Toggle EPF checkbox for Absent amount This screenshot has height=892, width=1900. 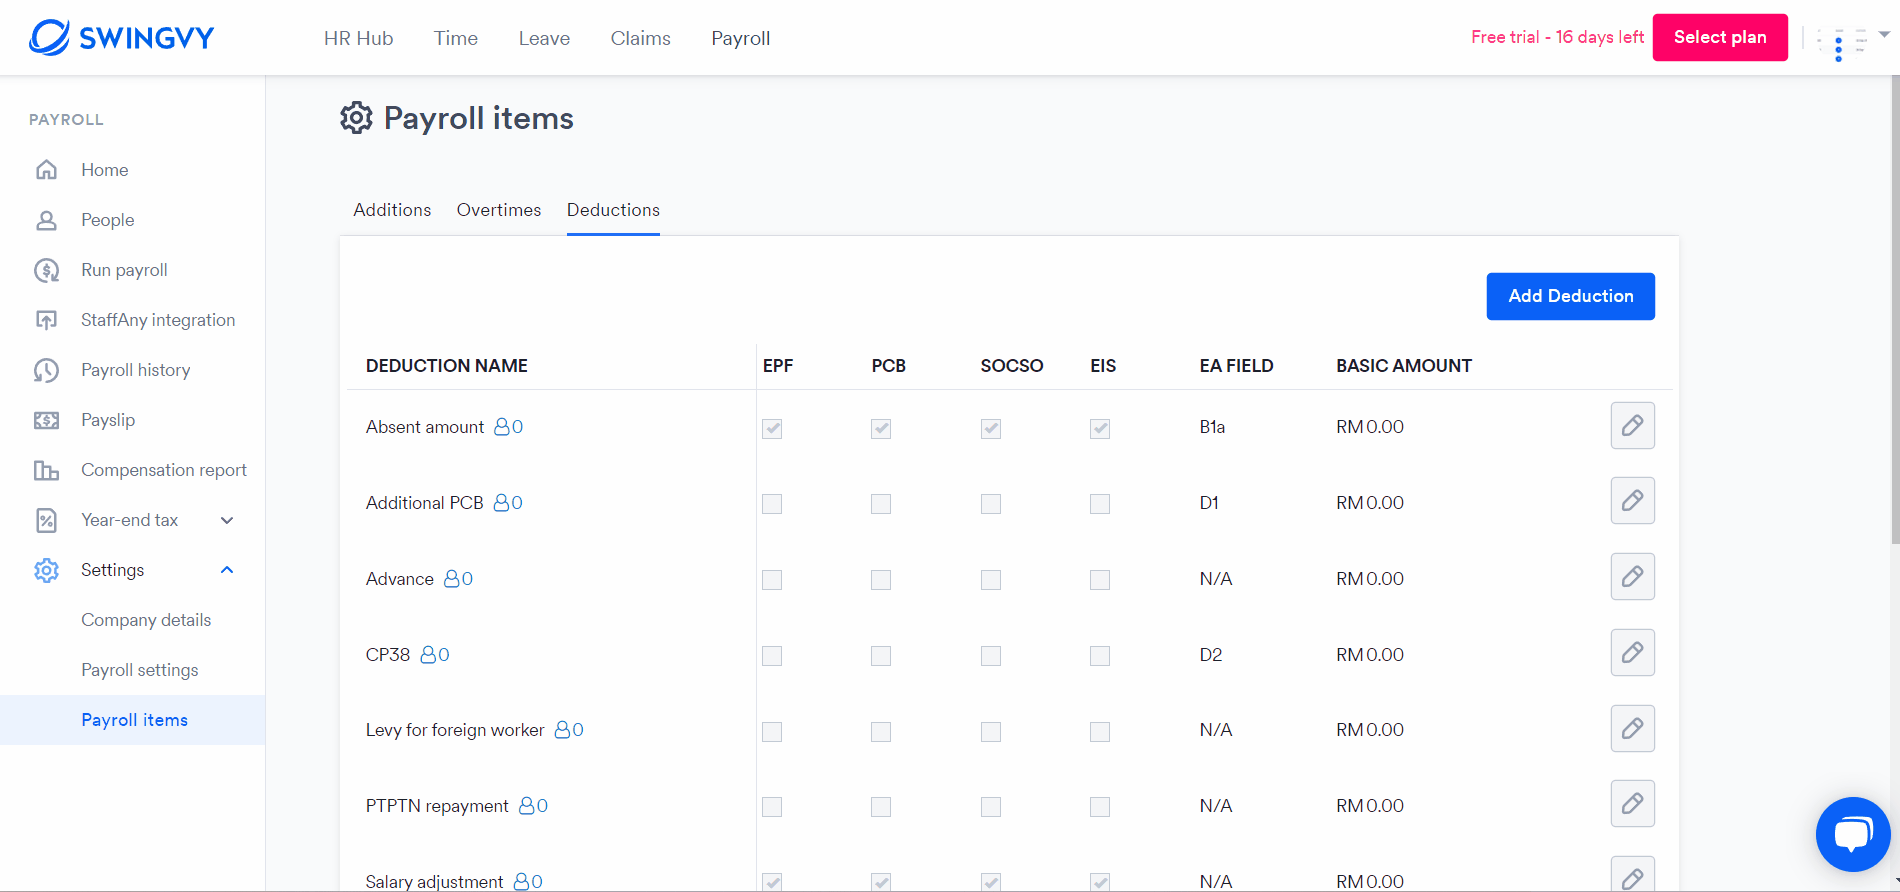coord(772,428)
